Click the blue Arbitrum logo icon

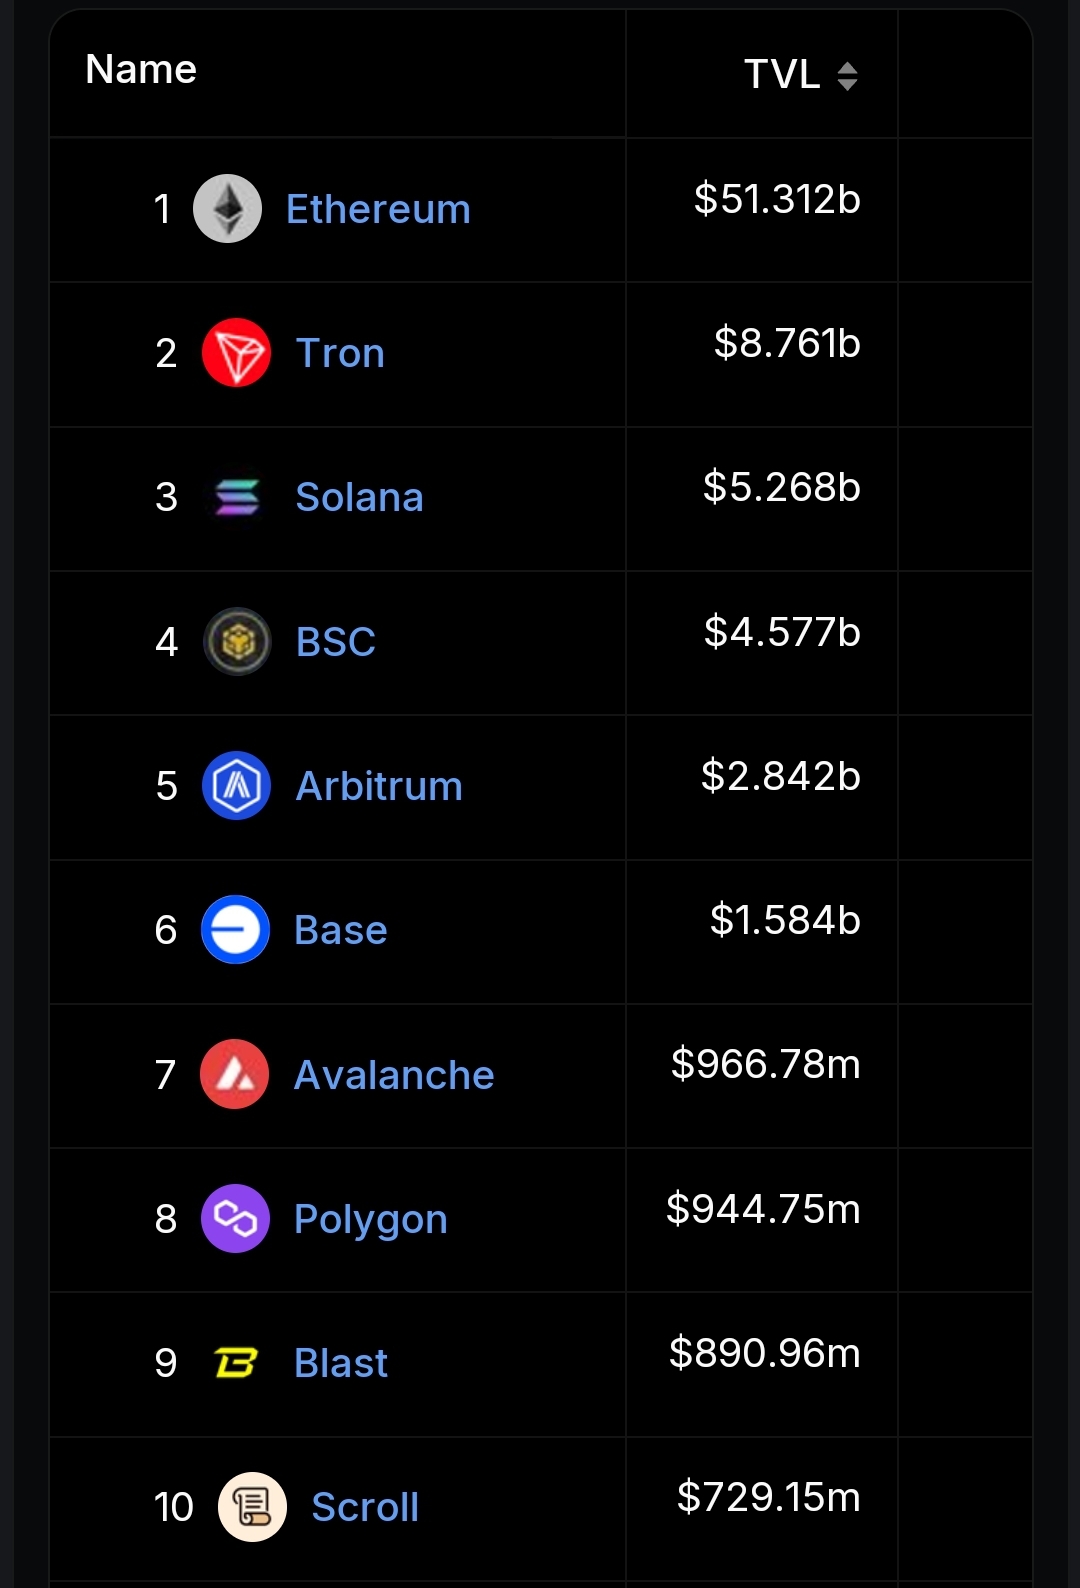coord(236,786)
